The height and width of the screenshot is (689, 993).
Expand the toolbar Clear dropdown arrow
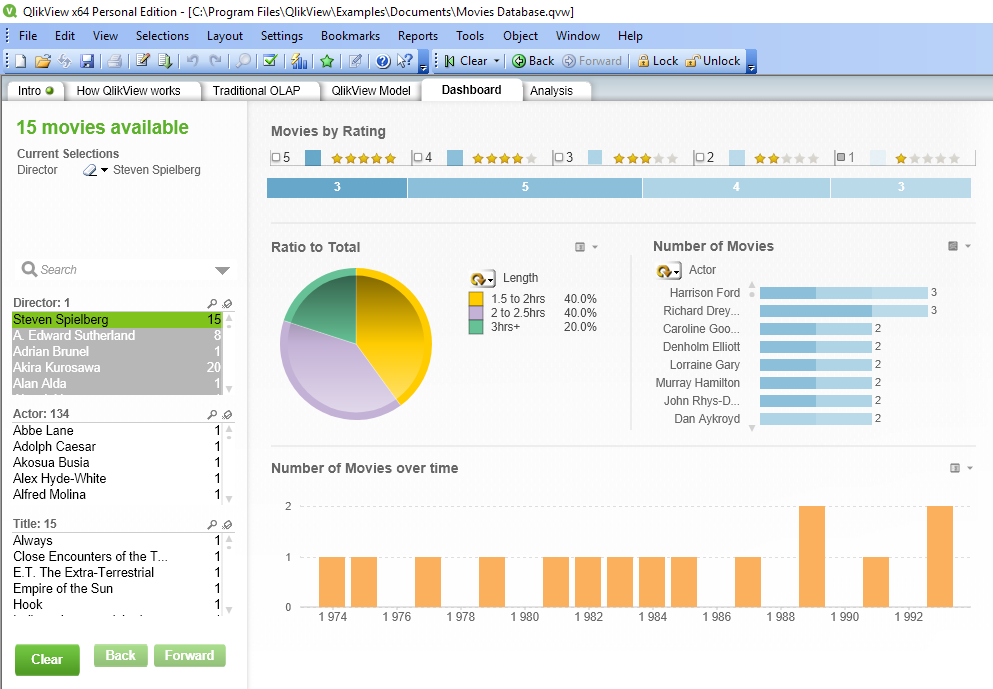tap(496, 61)
